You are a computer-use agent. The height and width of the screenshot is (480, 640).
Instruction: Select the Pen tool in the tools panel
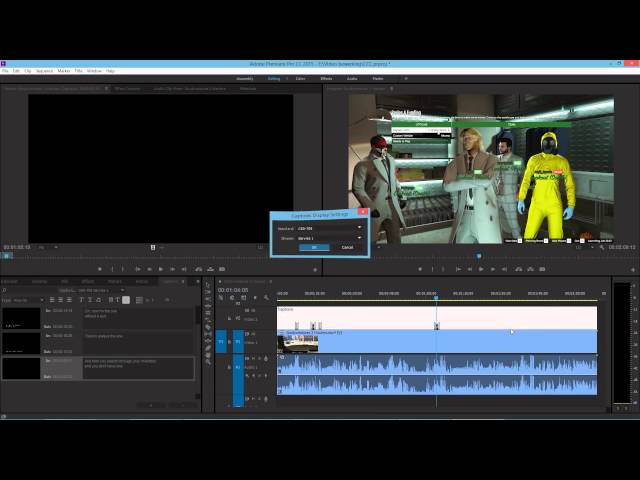coord(208,348)
